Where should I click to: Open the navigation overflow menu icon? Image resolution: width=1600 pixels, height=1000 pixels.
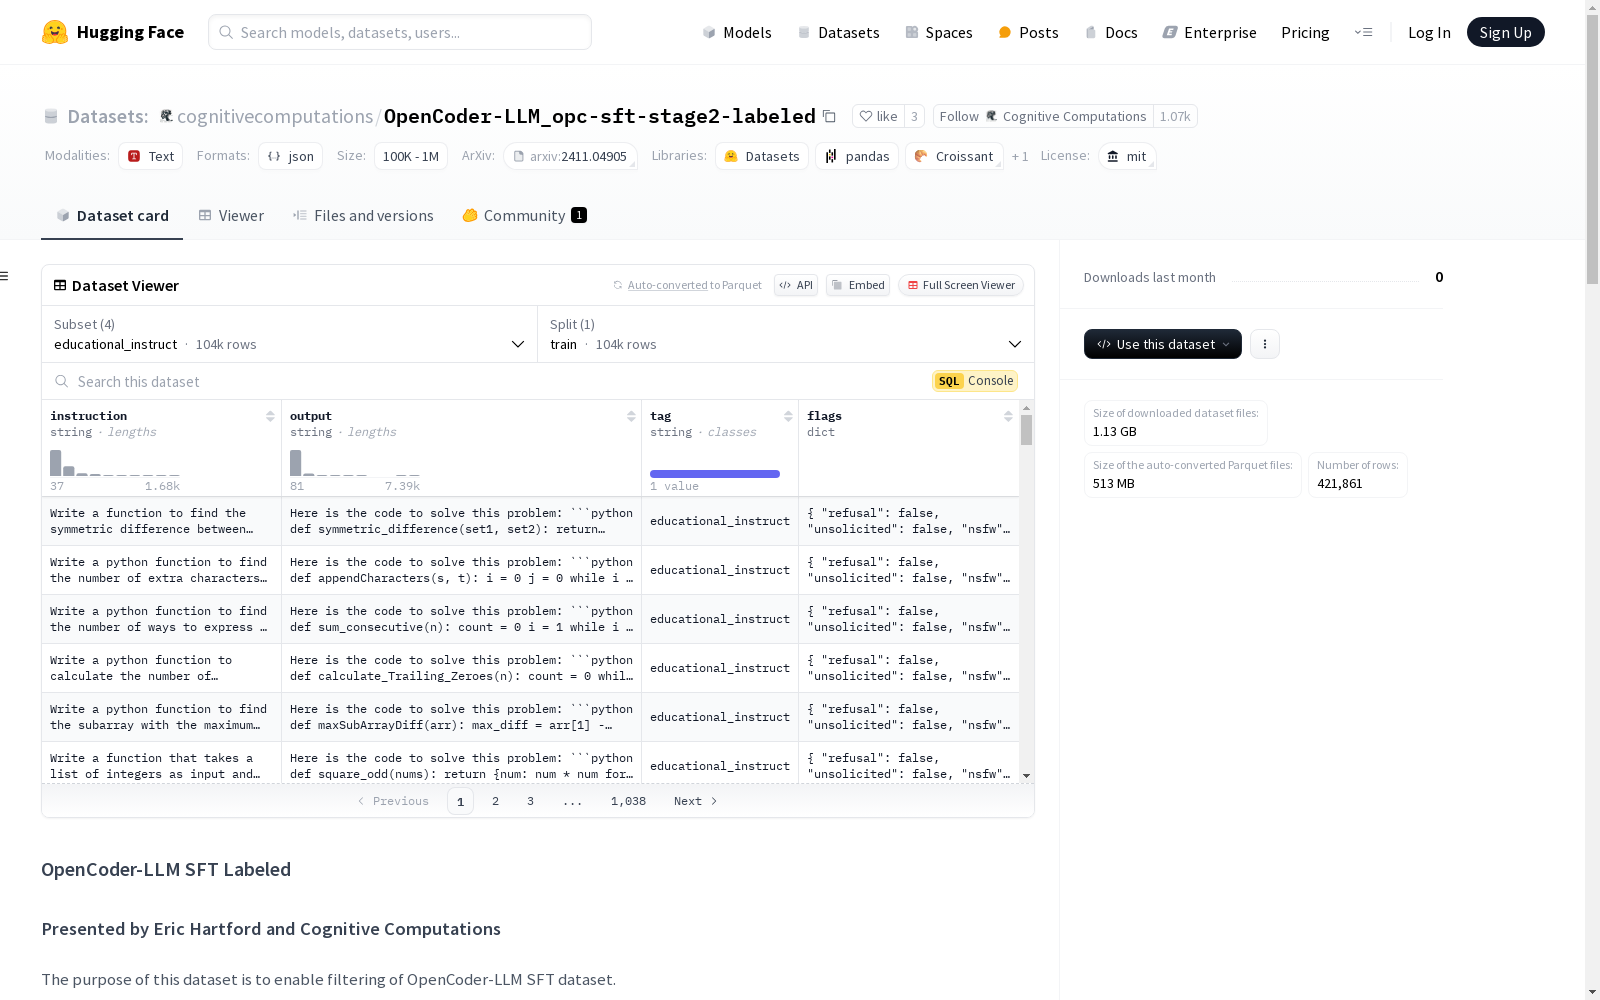click(x=1363, y=32)
